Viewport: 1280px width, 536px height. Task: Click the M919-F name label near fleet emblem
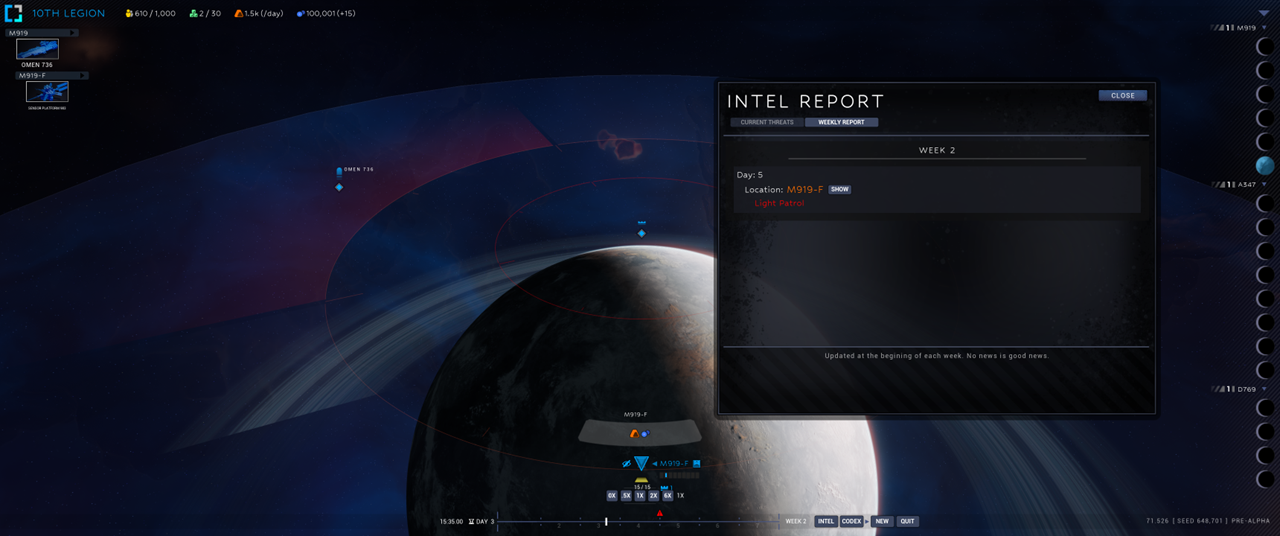pyautogui.click(x=674, y=464)
